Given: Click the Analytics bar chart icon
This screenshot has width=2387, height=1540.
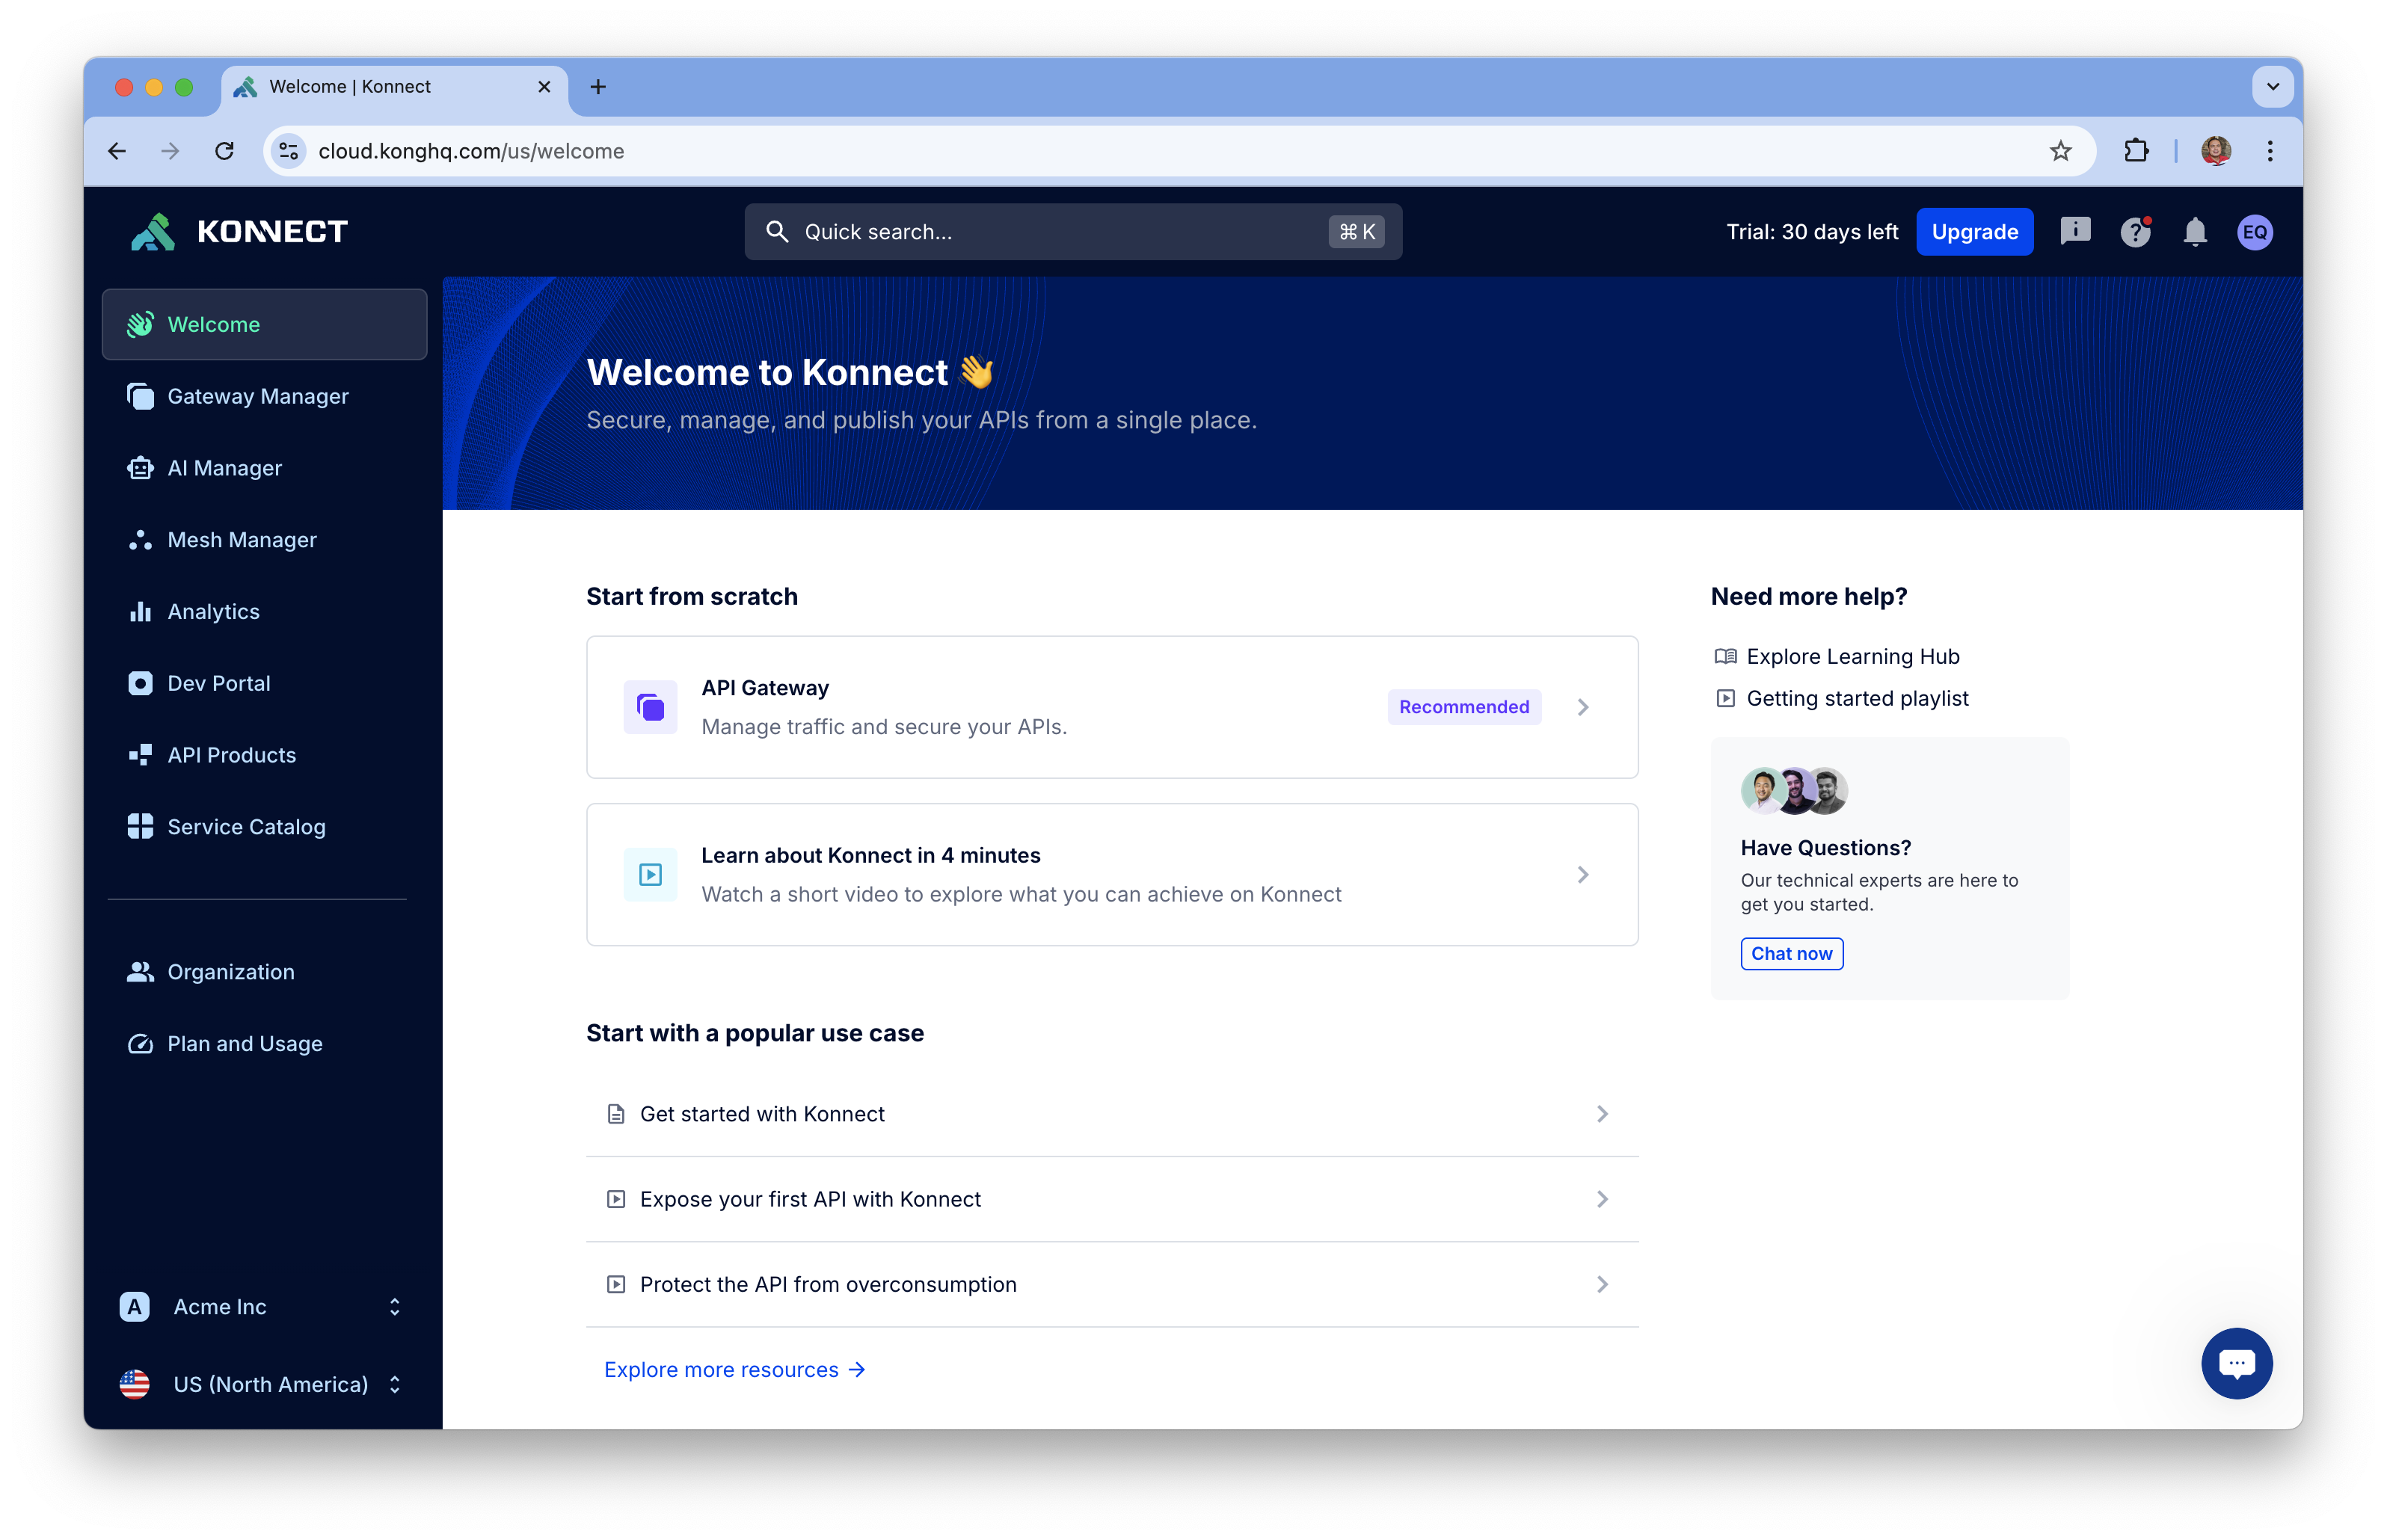Looking at the screenshot, I should point(140,611).
